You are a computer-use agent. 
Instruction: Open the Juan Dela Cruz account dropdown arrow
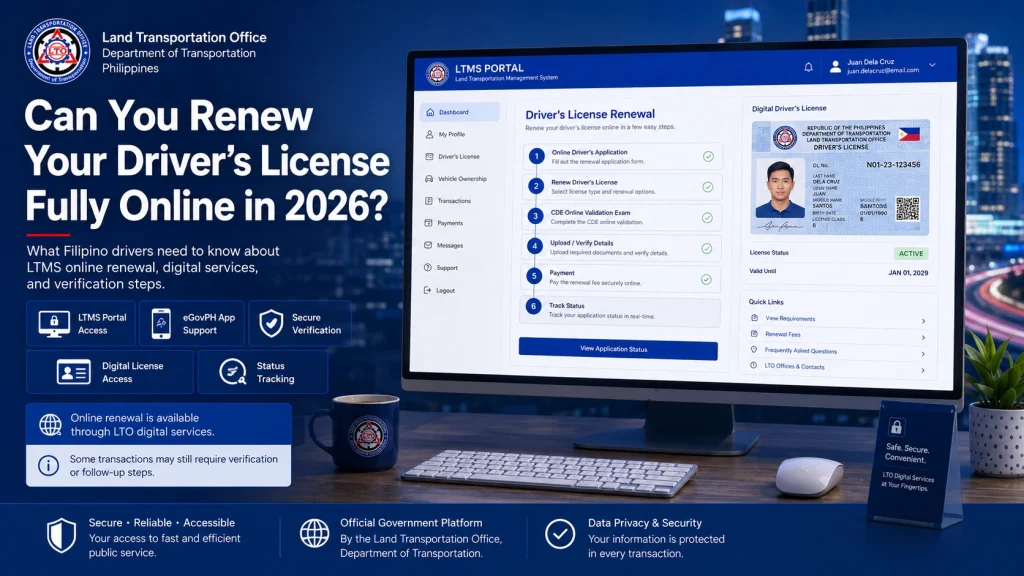[933, 65]
